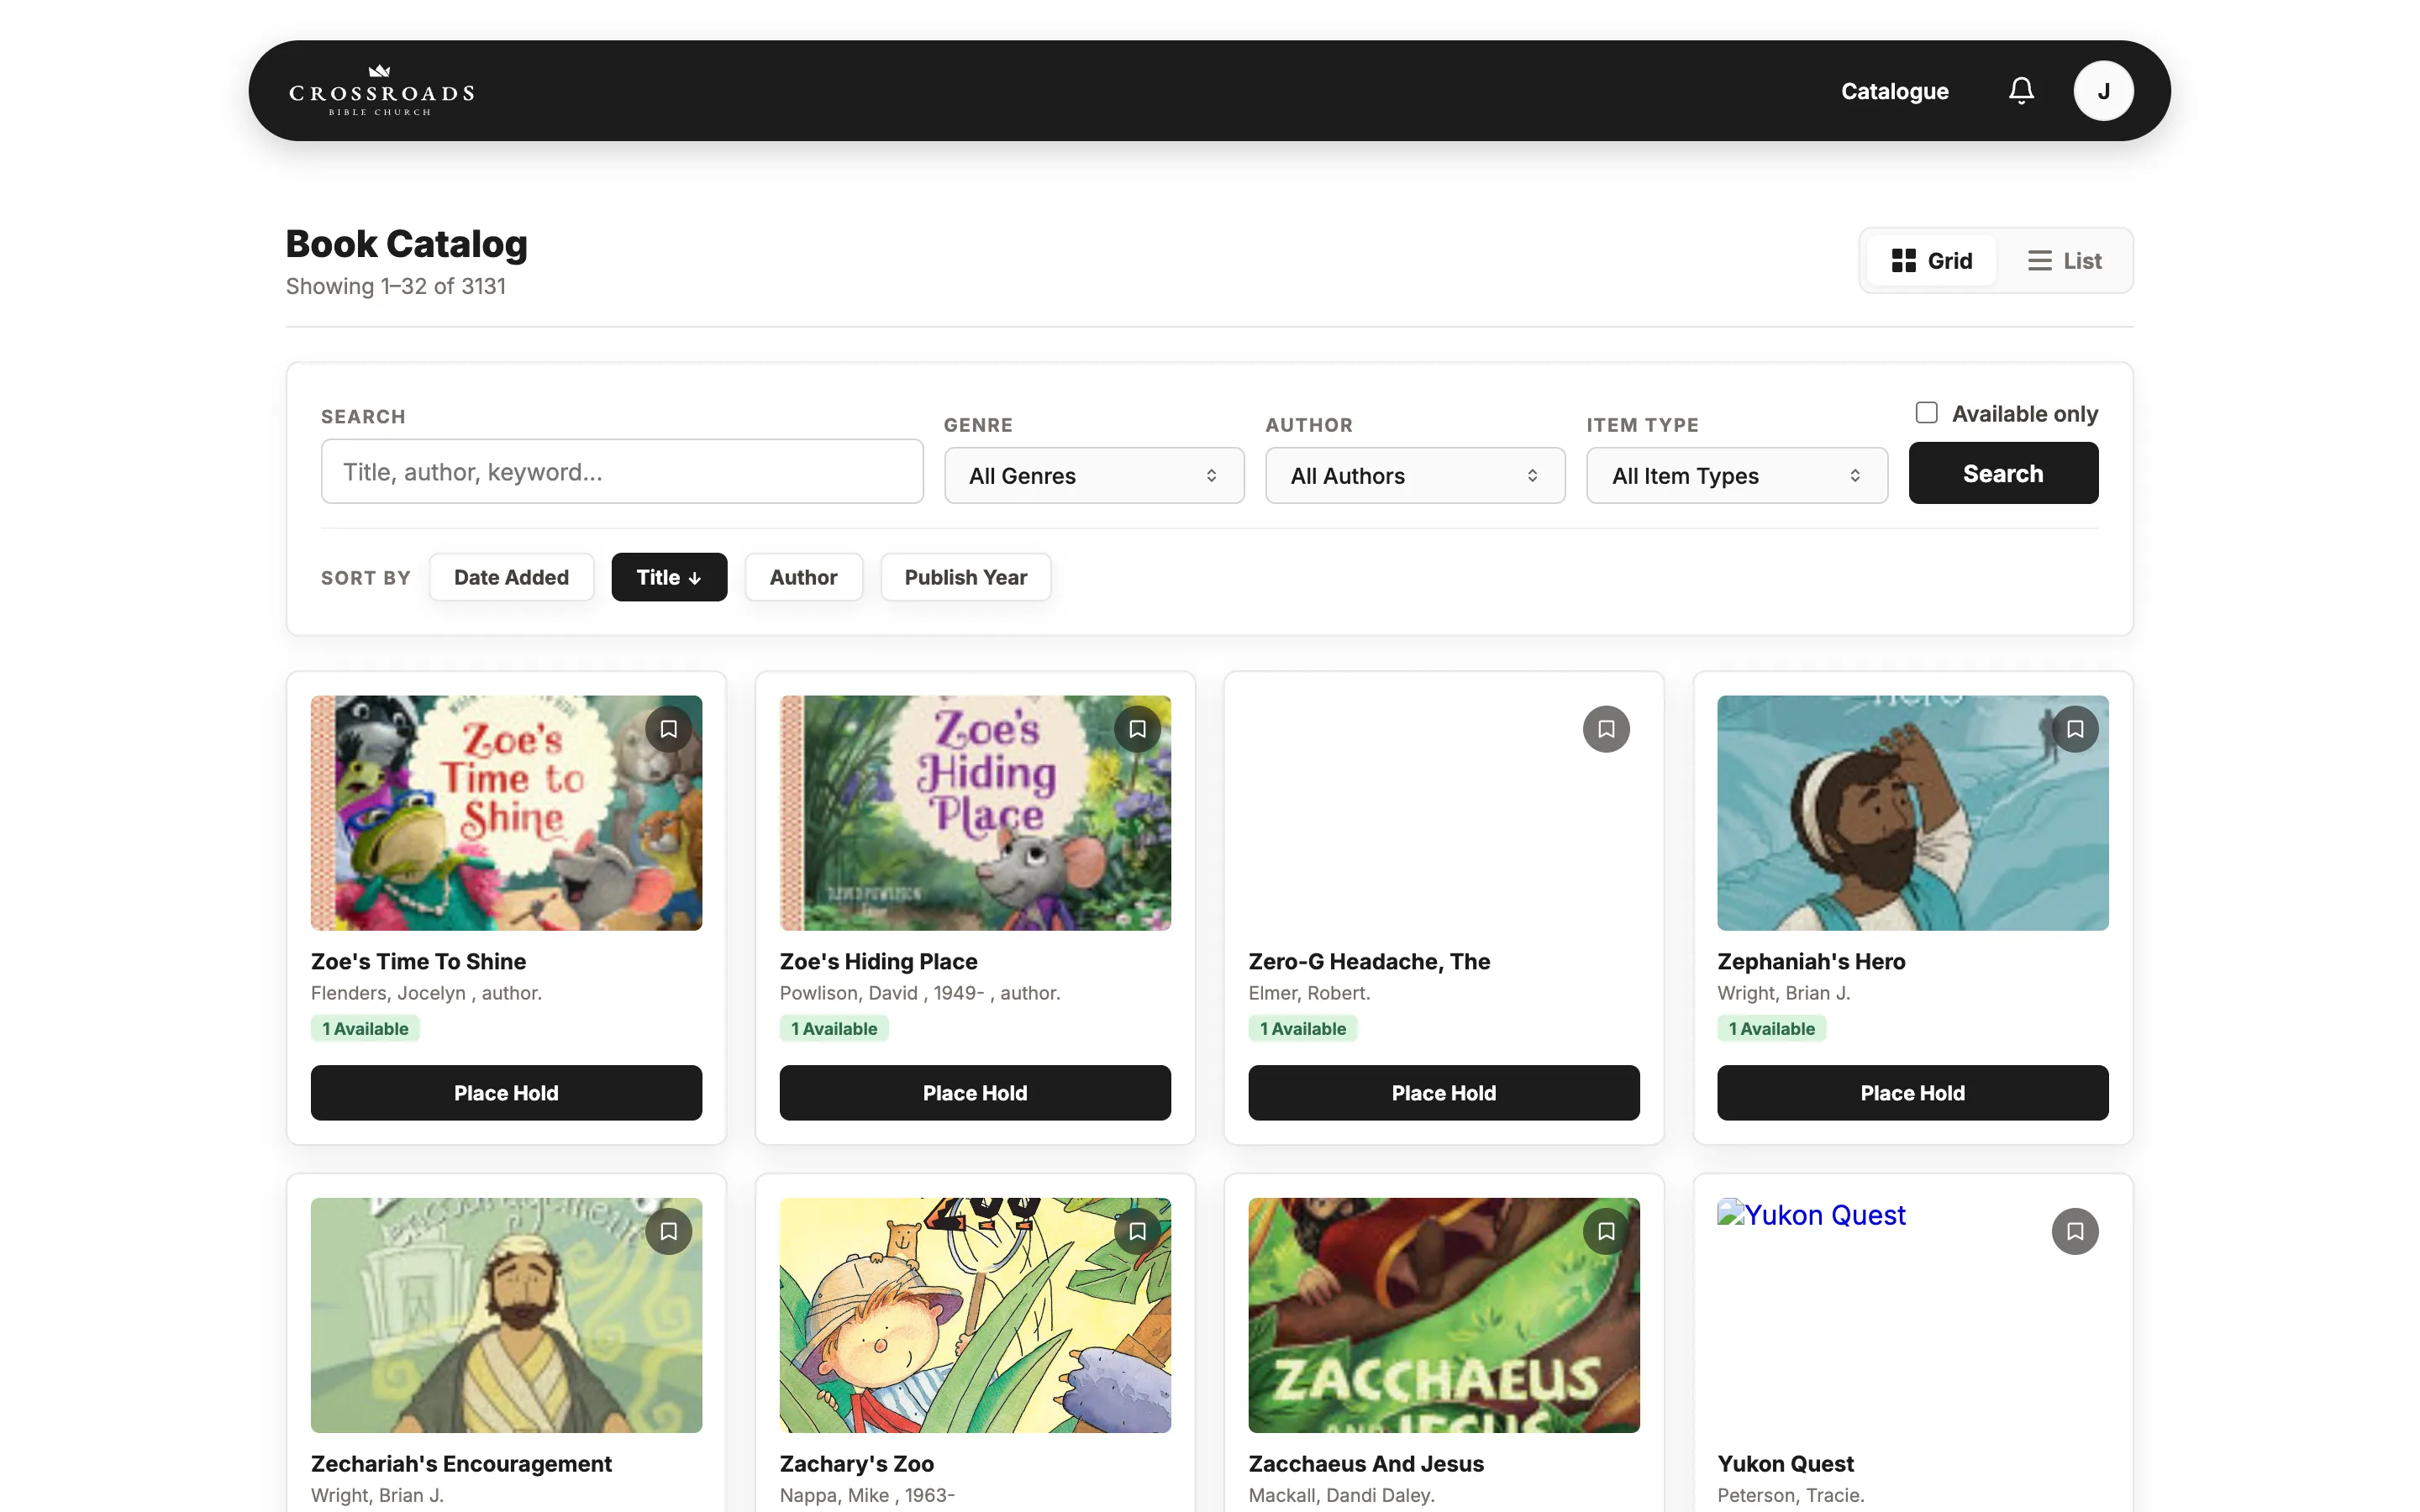Place Hold on Zero-G Headache, The
This screenshot has height=1512, width=2420.
[1444, 1092]
